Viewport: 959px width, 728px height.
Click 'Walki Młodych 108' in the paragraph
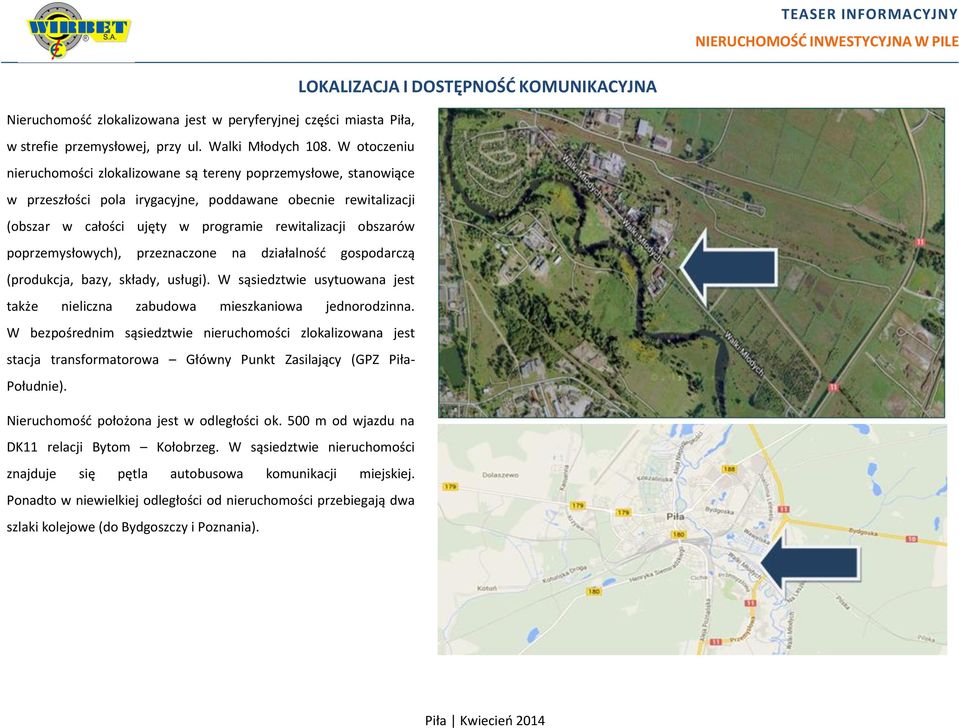click(269, 146)
